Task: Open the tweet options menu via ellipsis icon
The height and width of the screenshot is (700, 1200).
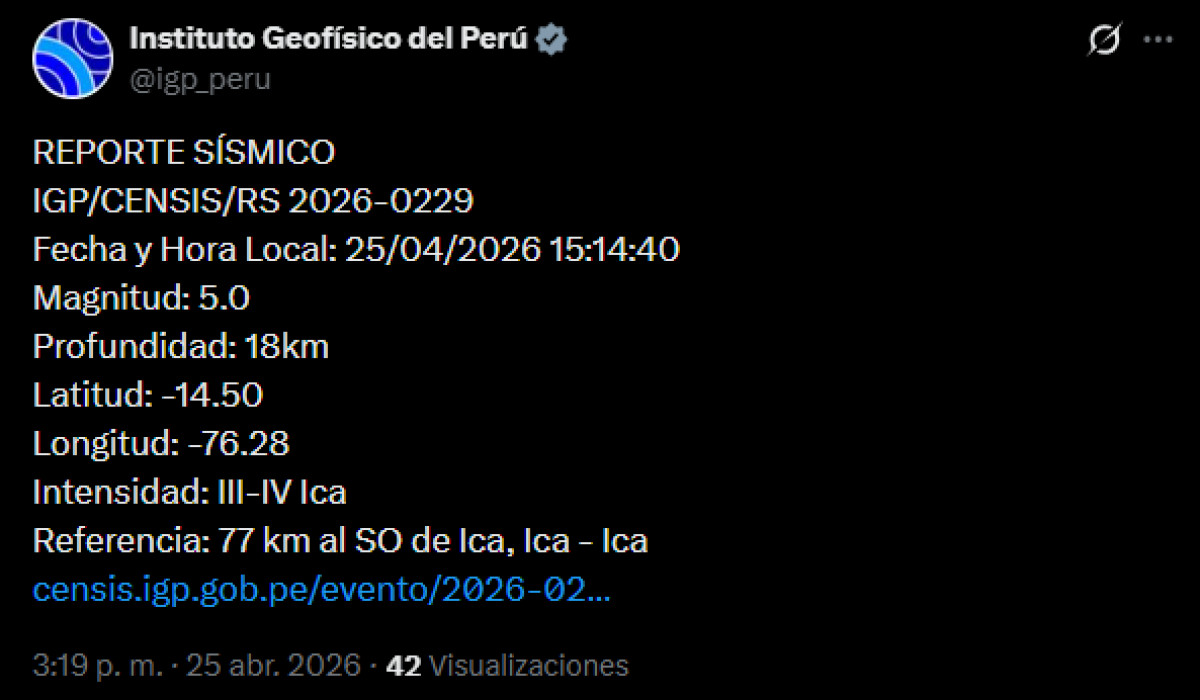Action: point(1158,38)
